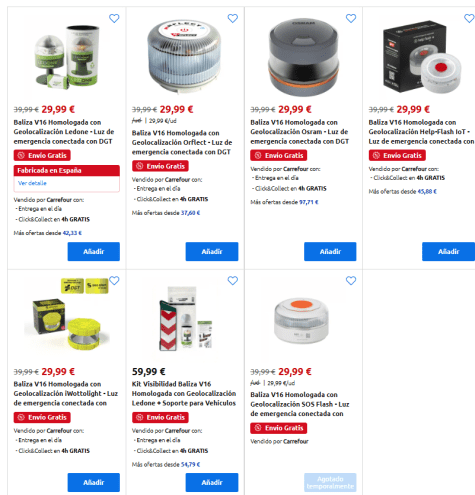This screenshot has width=475, height=495.
Task: Open the Ledone baliza product image
Action: (67, 57)
